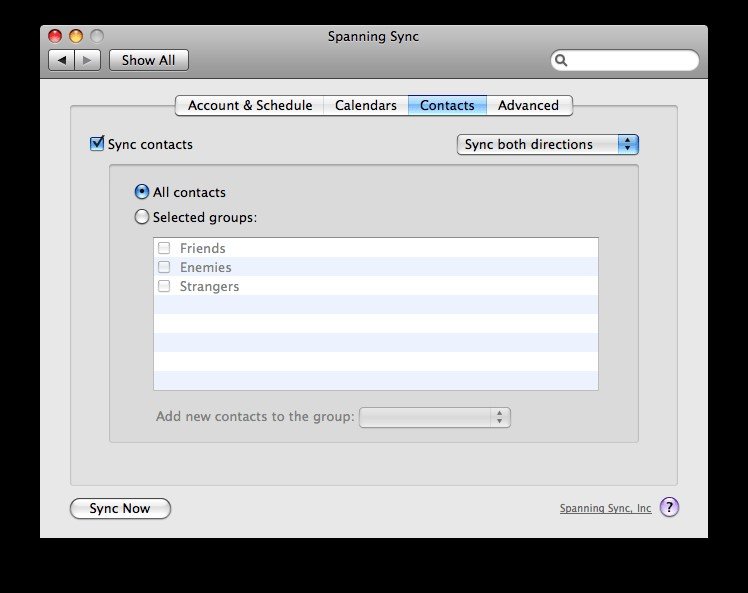Image resolution: width=748 pixels, height=593 pixels.
Task: Tick the Enemies group checkbox
Action: [164, 267]
